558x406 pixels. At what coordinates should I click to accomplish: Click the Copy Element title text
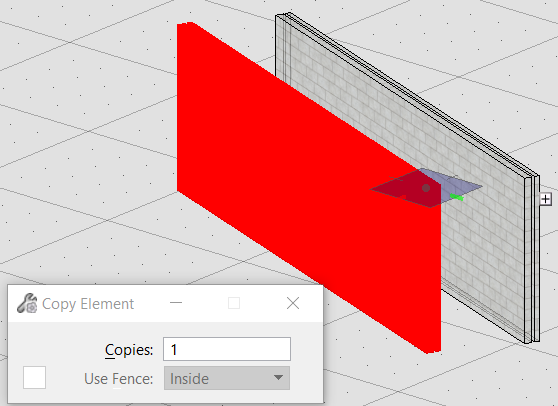click(x=88, y=304)
